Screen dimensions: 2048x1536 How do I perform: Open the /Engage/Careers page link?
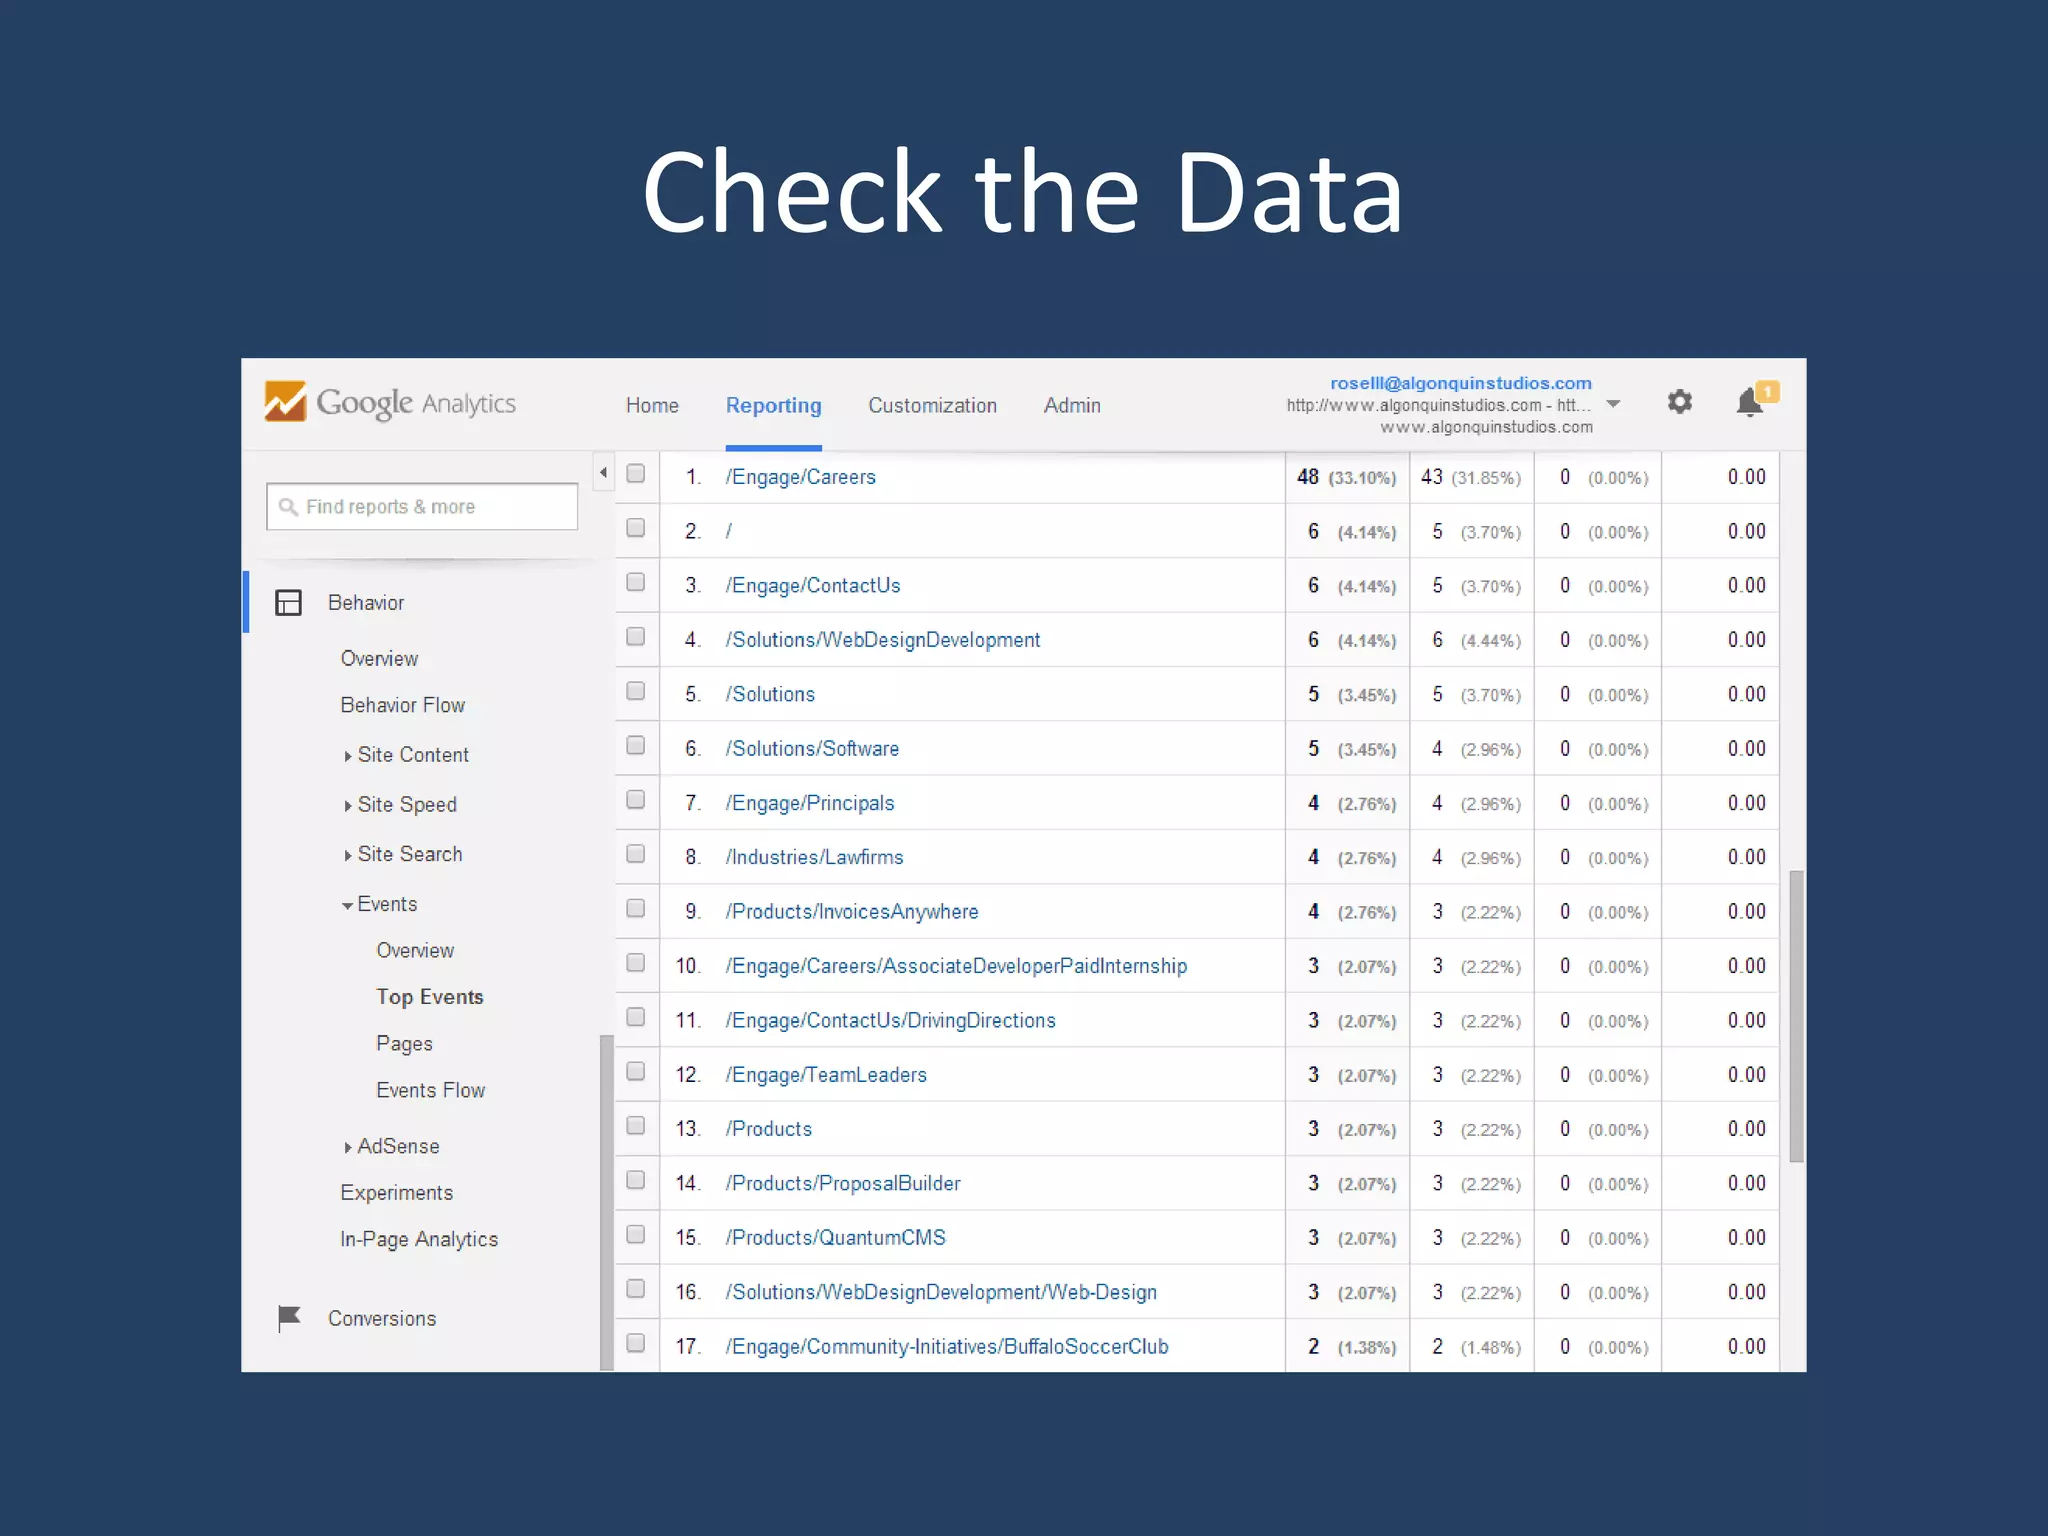tap(801, 477)
